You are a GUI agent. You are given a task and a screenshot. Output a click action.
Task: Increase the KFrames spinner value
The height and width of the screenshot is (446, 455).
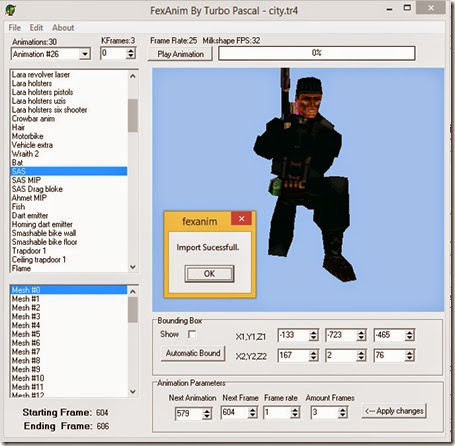(131, 51)
